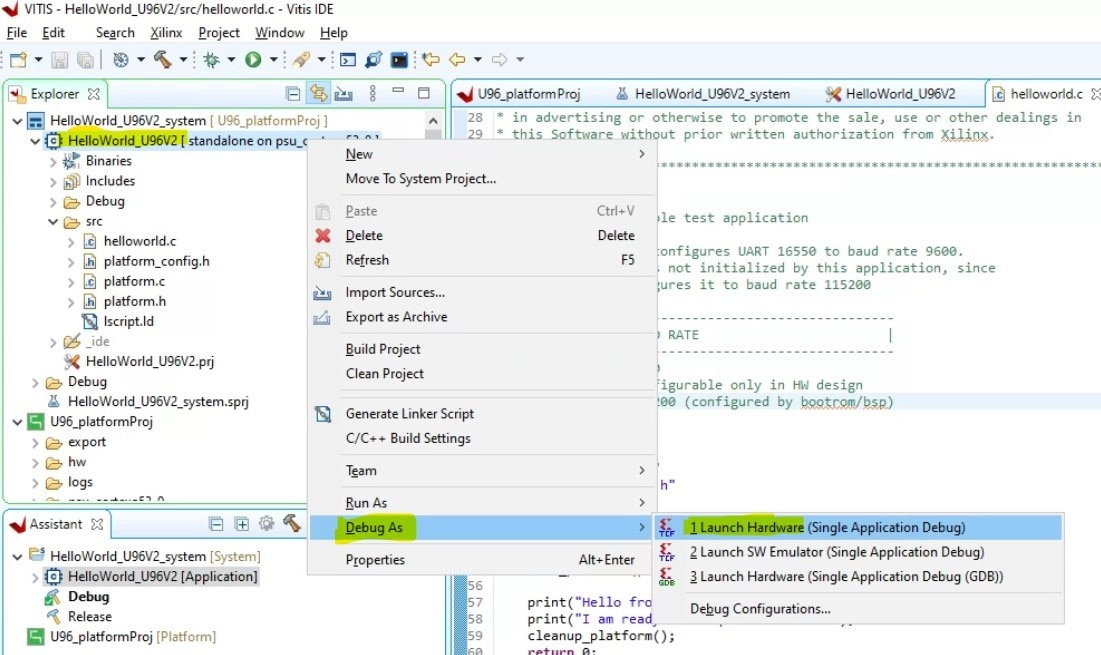Click the Expand All icon in Assistant panel
The image size is (1101, 655).
(241, 524)
